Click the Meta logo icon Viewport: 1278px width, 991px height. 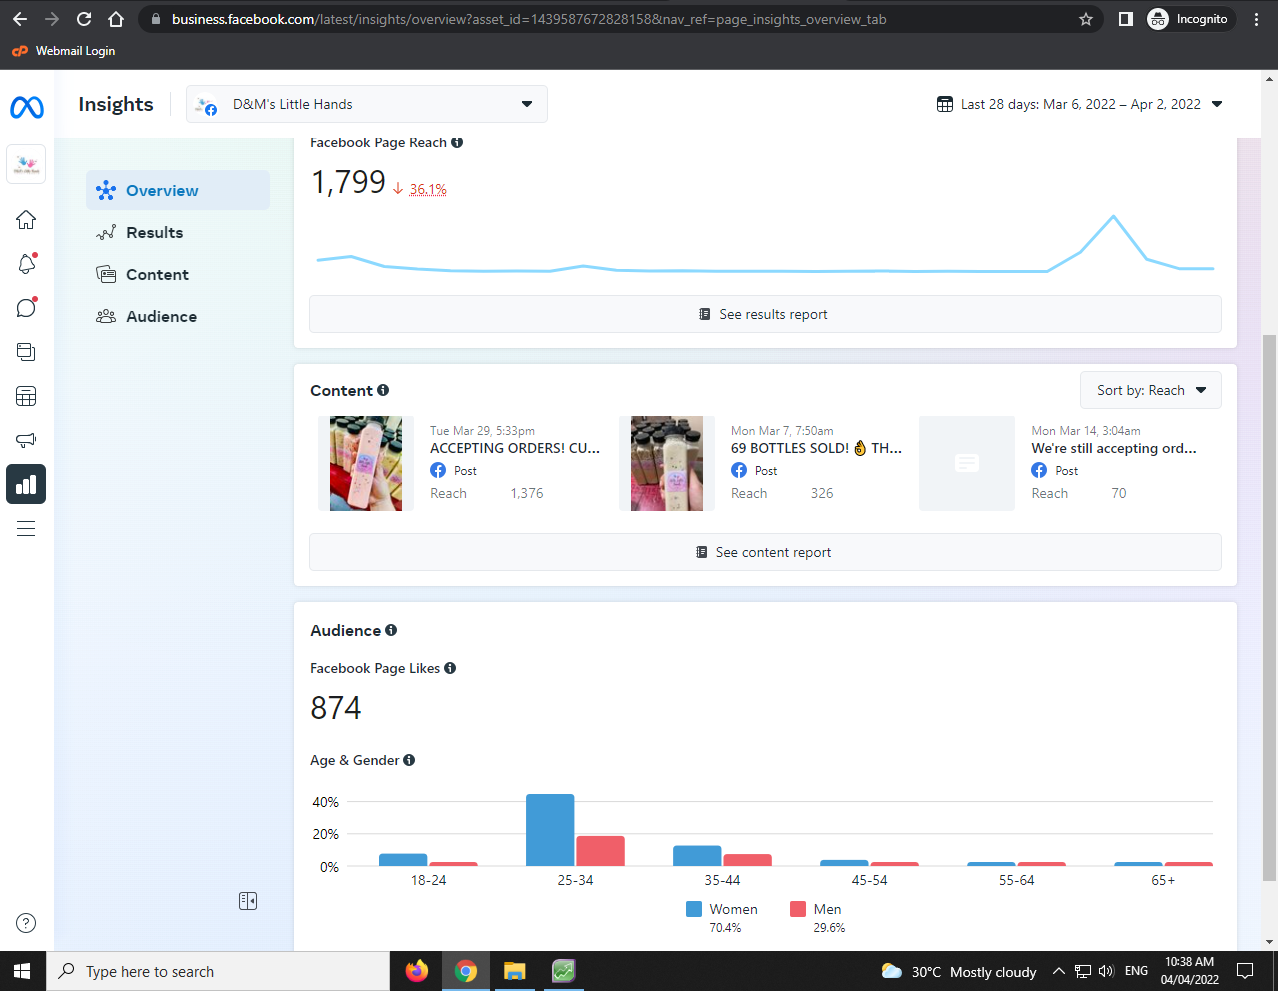coord(27,107)
